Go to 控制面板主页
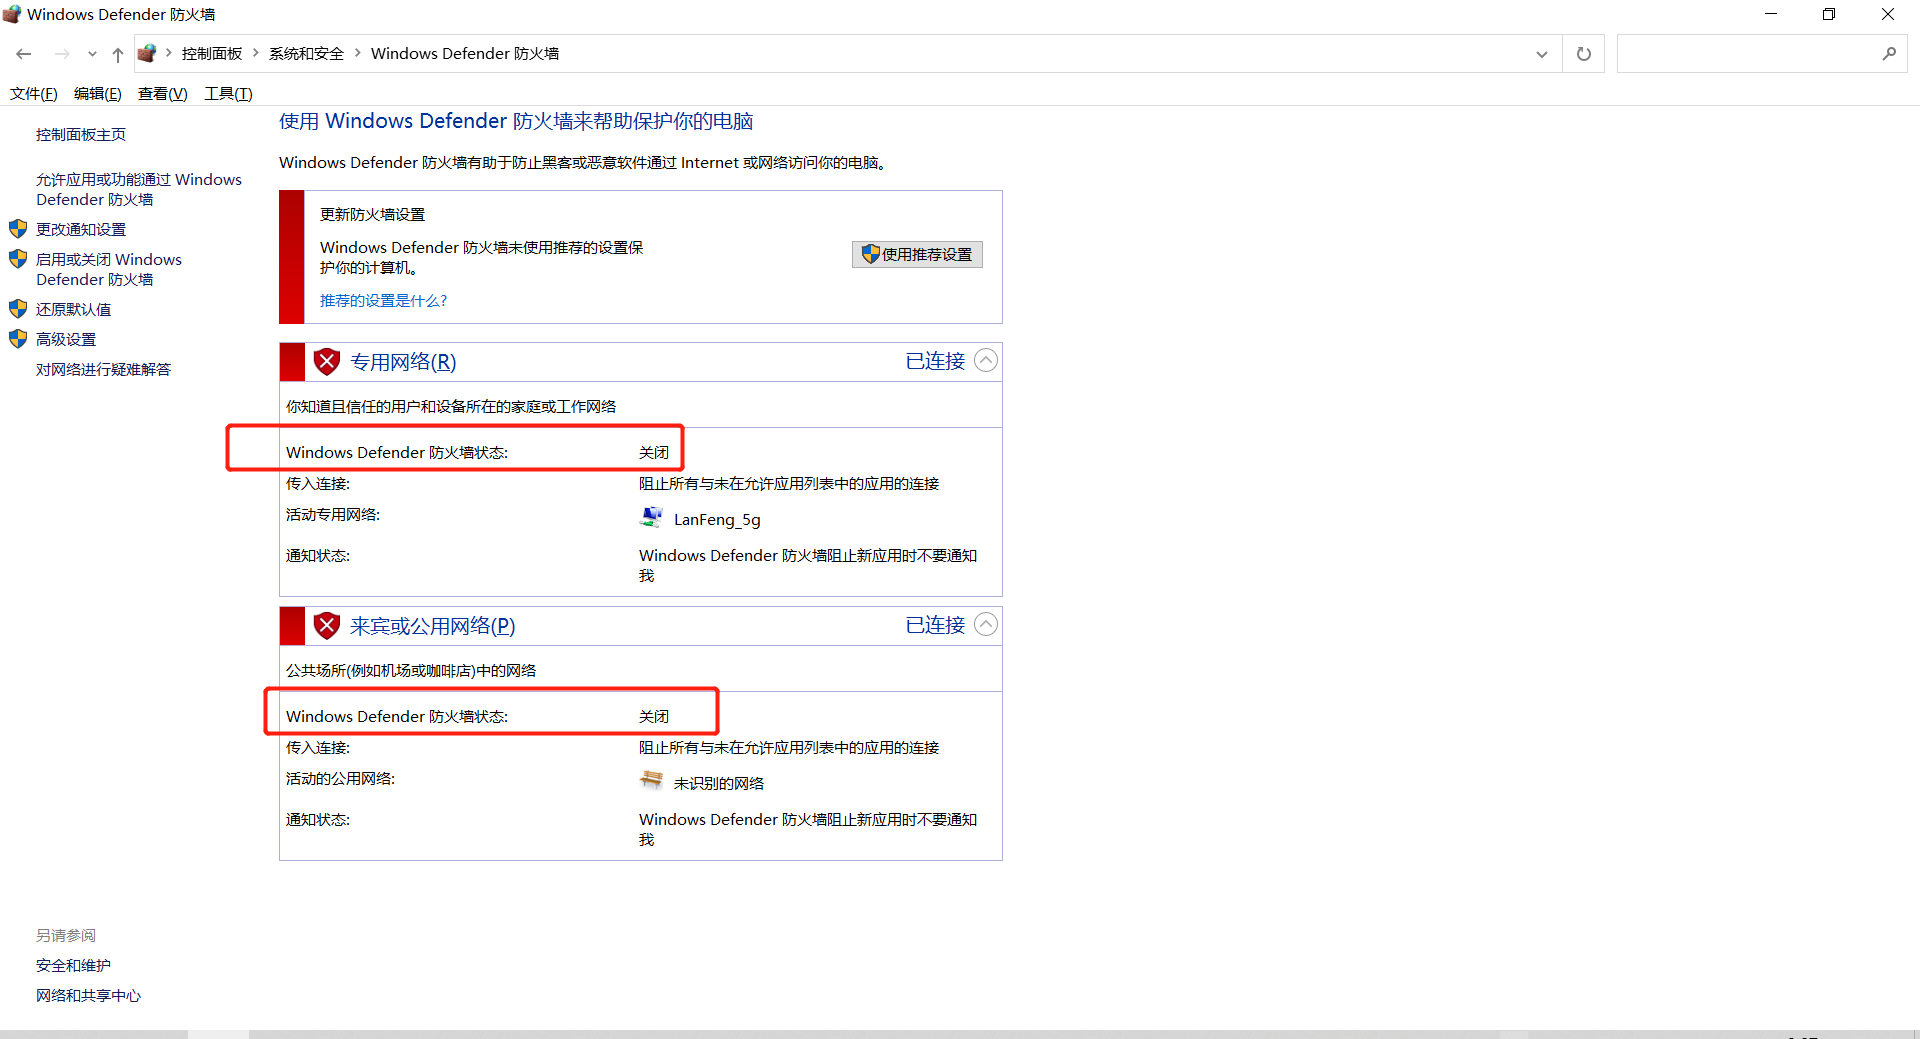 [x=81, y=135]
